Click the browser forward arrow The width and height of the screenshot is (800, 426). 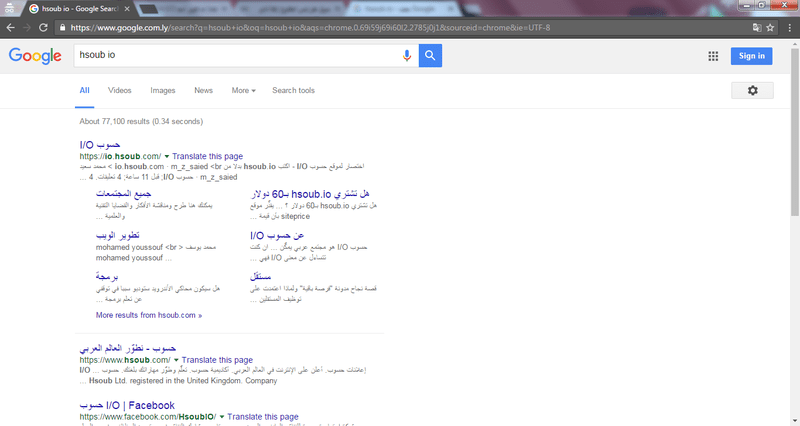[27, 28]
